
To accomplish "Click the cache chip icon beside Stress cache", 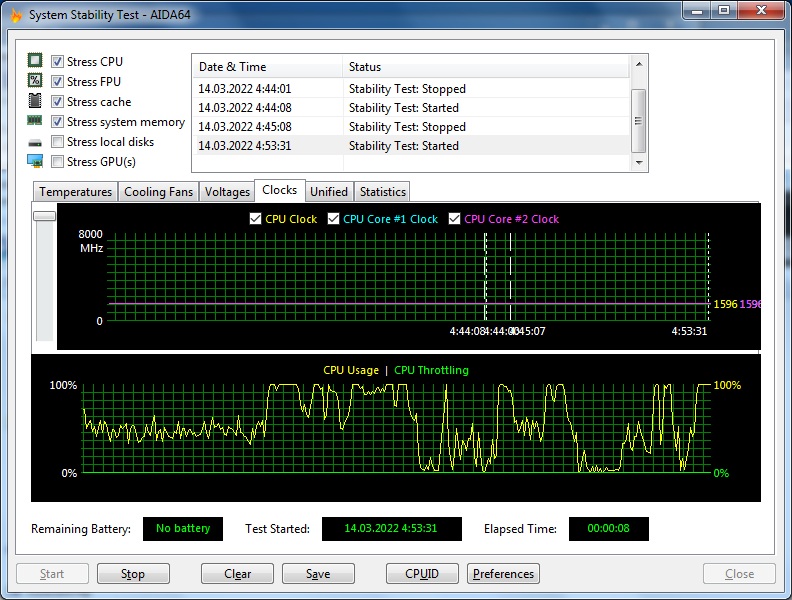I will (x=35, y=101).
